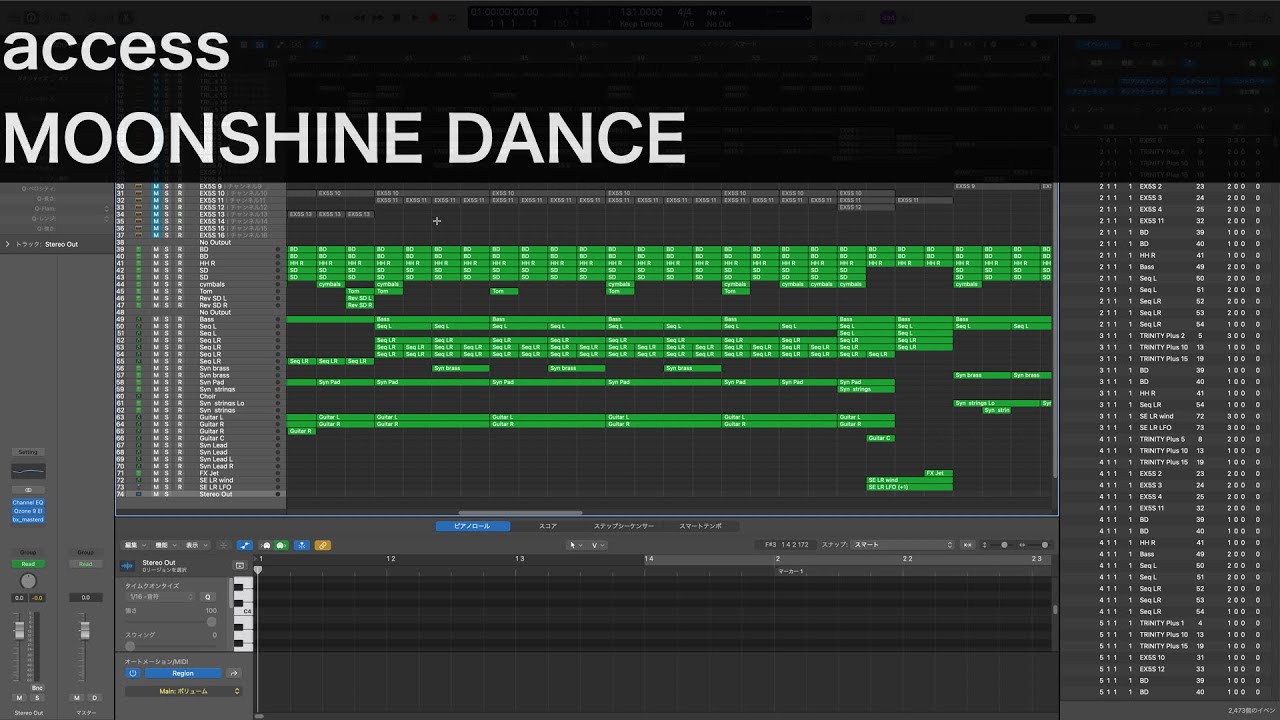Click the Bnc bounce button

click(x=37, y=688)
